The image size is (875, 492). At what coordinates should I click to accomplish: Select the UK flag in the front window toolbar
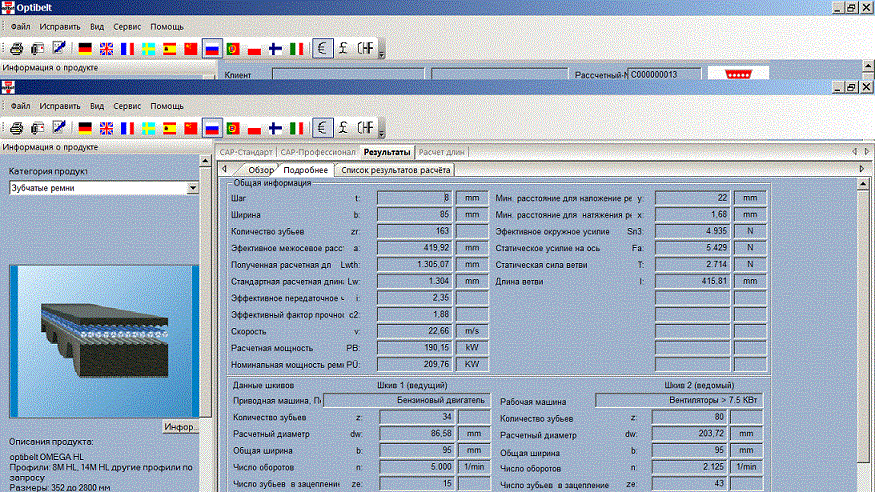coord(107,128)
